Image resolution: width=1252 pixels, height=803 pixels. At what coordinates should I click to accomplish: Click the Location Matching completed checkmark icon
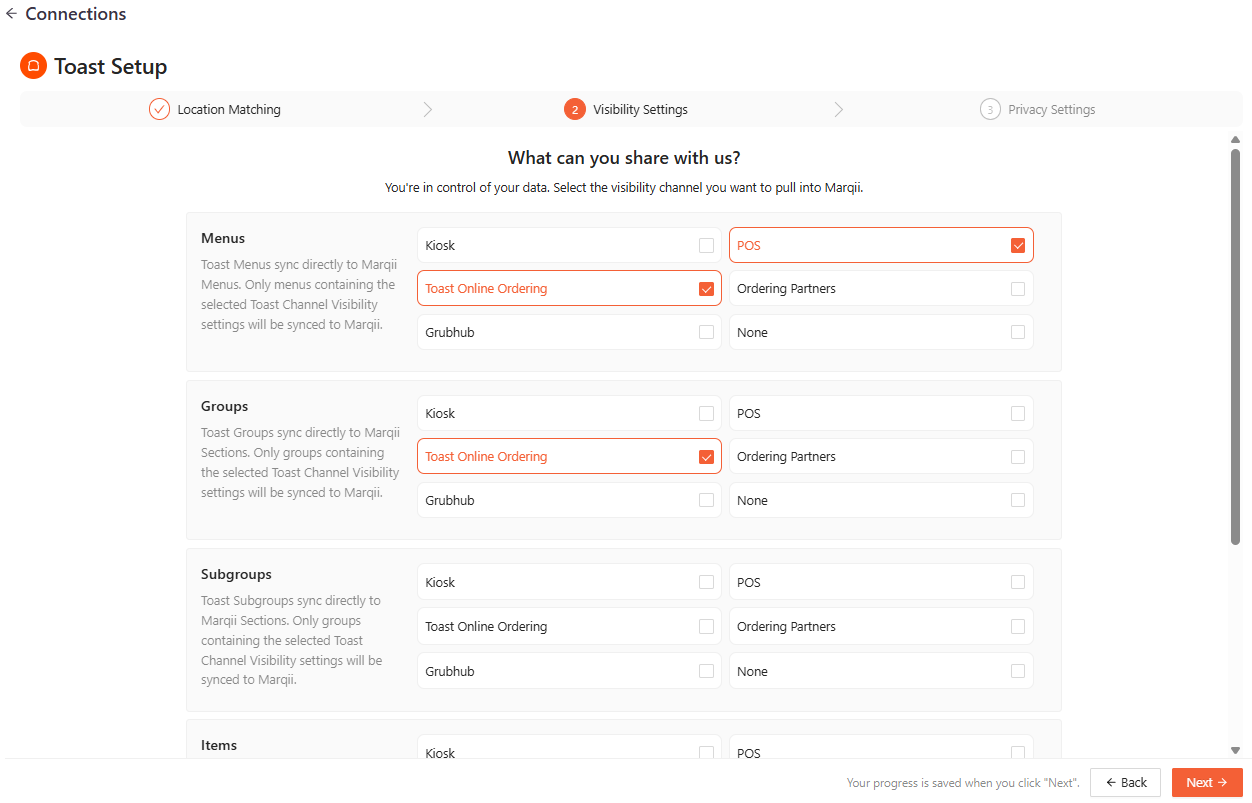(159, 109)
